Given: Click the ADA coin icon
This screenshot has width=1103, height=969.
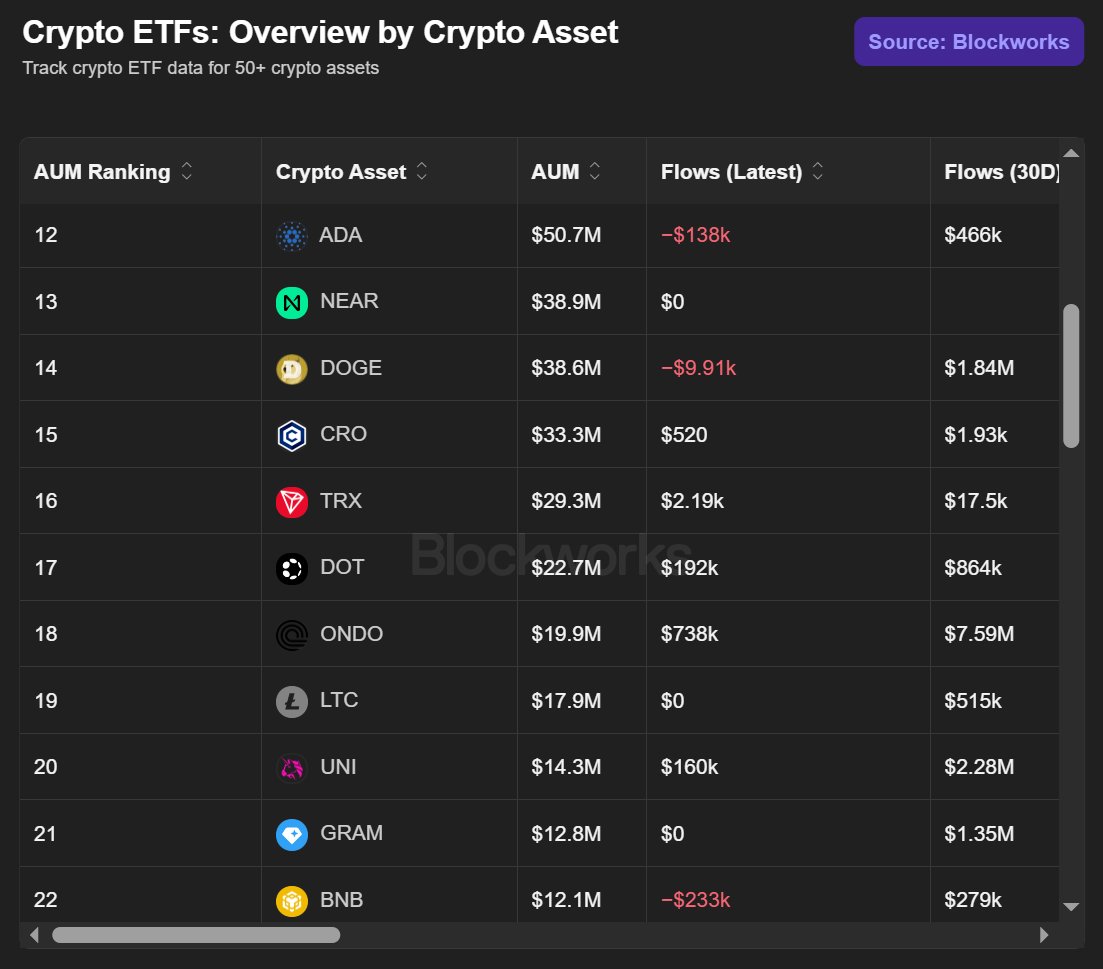Looking at the screenshot, I should pyautogui.click(x=291, y=236).
